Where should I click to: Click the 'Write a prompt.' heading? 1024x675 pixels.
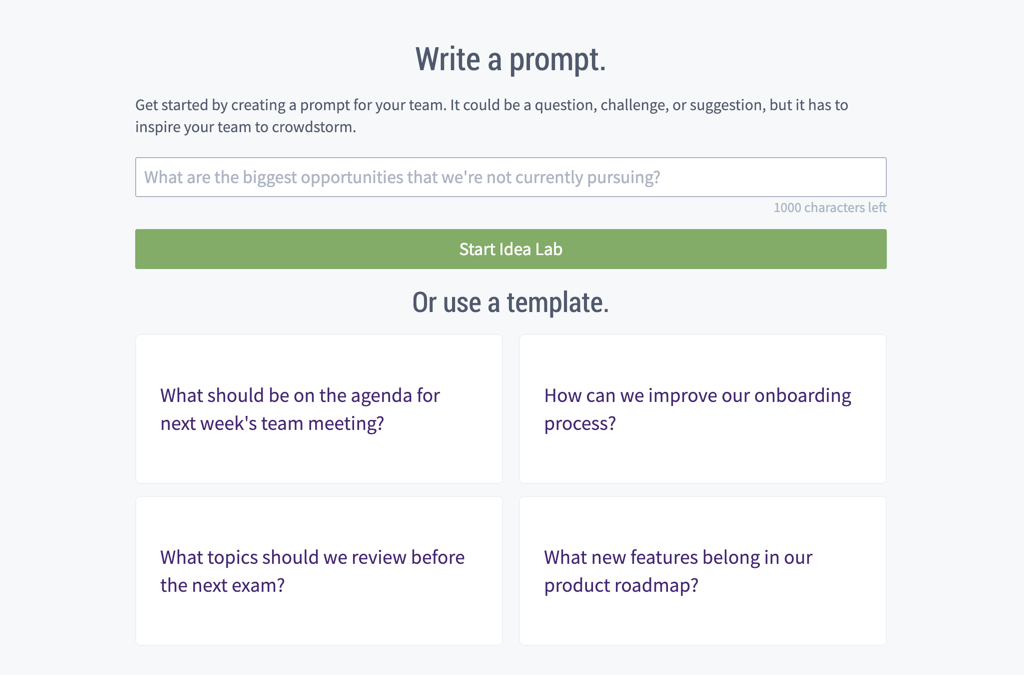tap(511, 59)
